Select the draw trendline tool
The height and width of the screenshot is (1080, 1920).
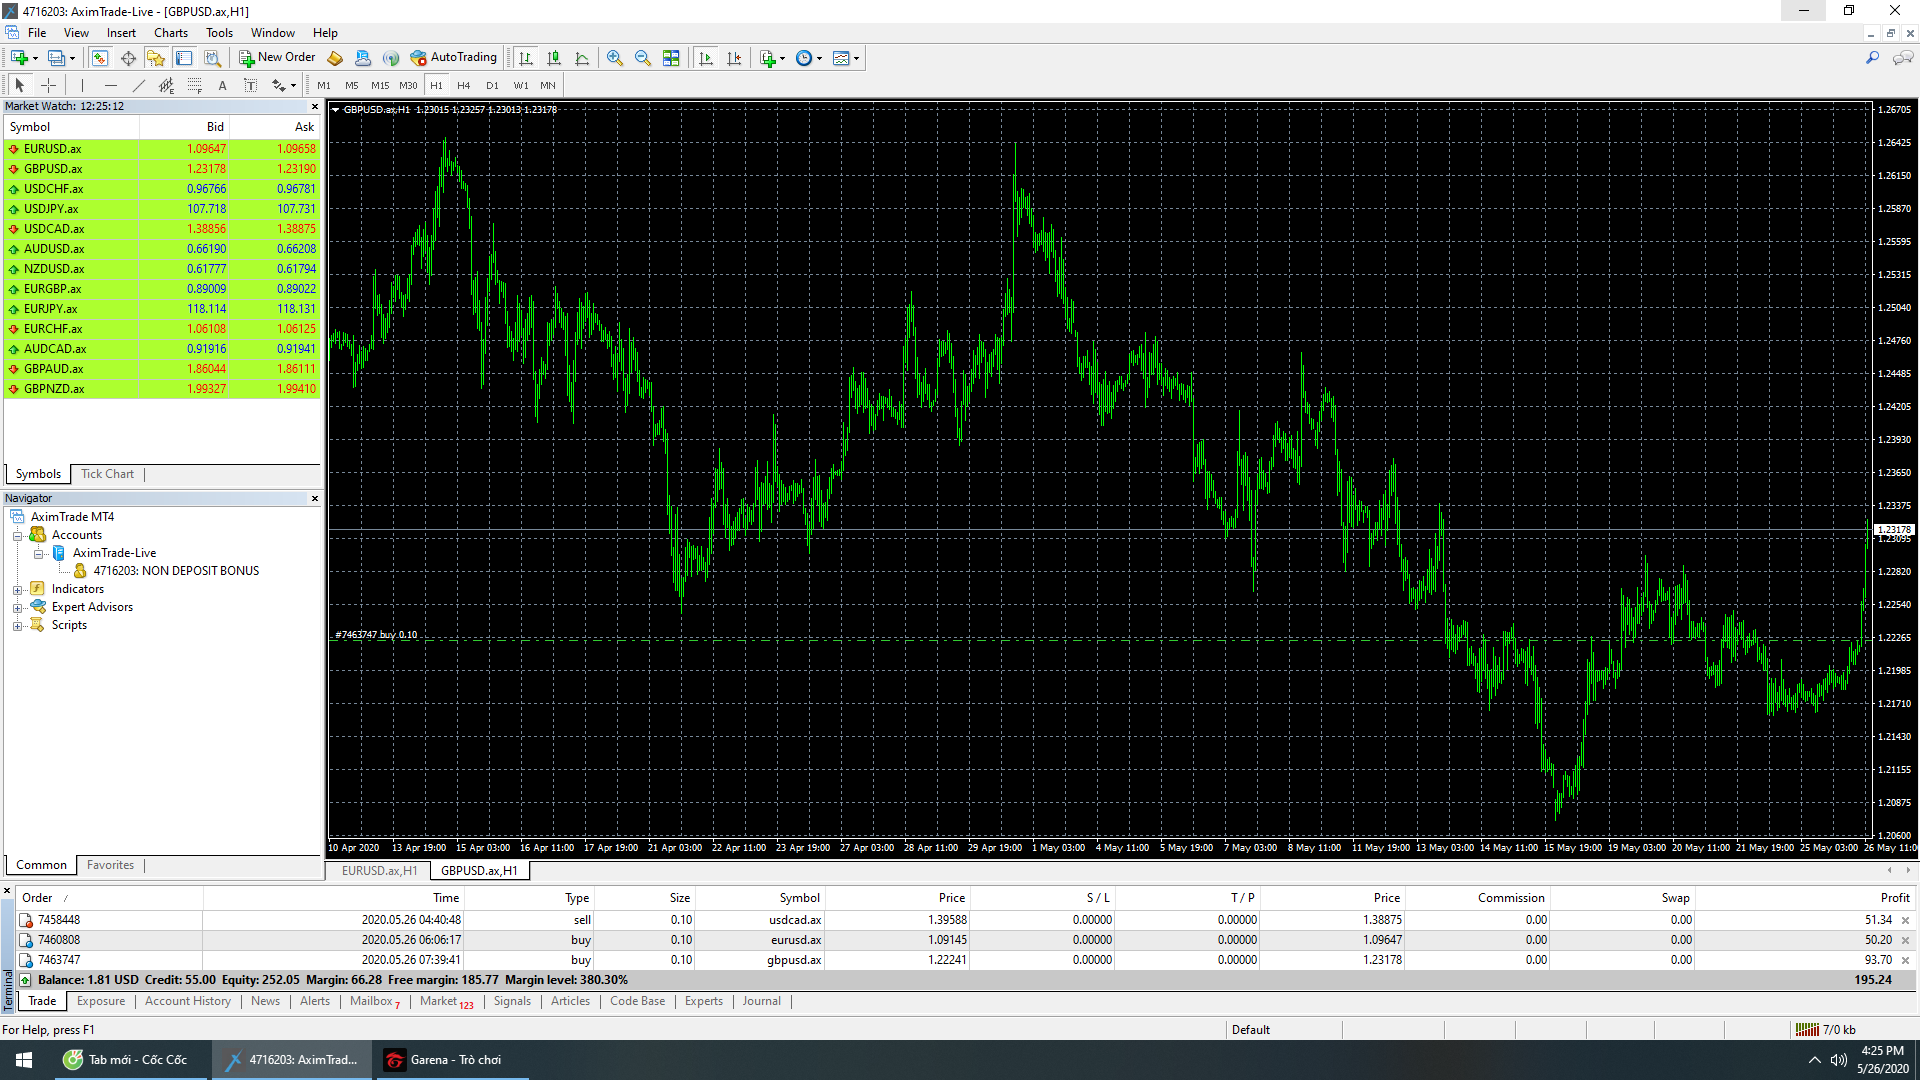pyautogui.click(x=139, y=85)
